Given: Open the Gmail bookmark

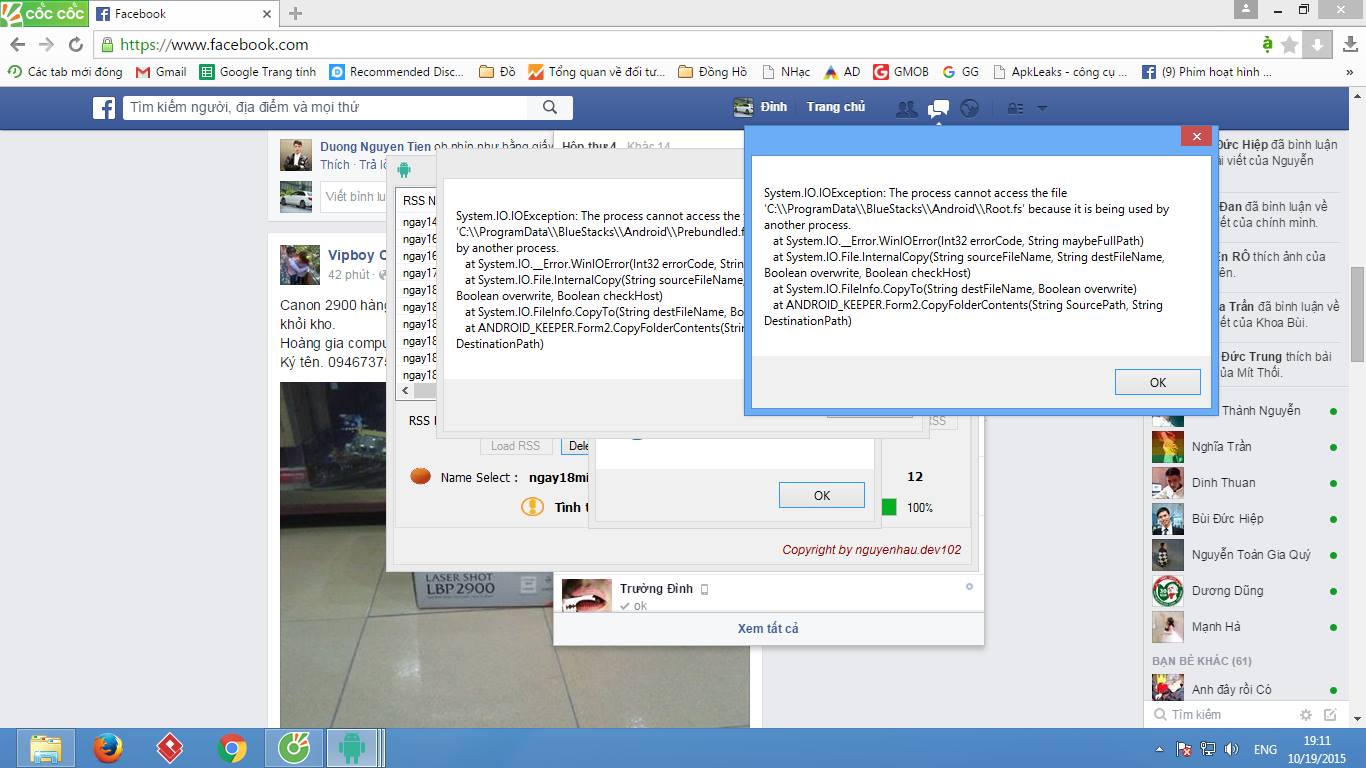Looking at the screenshot, I should coord(161,72).
